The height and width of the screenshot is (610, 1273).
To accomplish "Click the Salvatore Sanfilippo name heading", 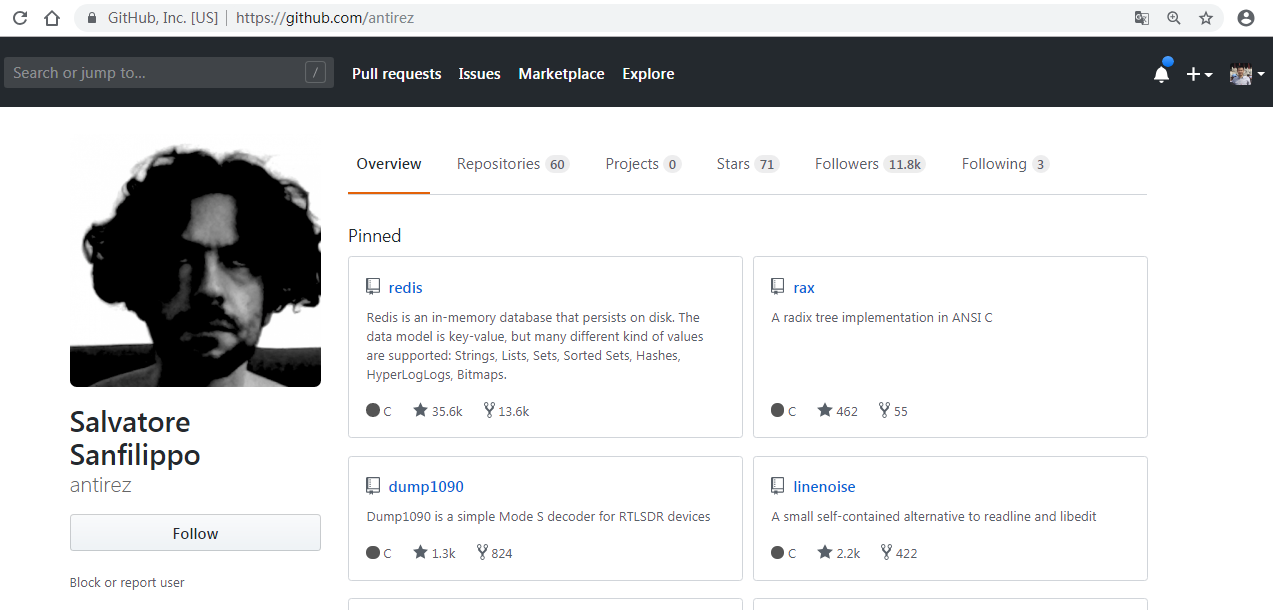I will (x=135, y=438).
